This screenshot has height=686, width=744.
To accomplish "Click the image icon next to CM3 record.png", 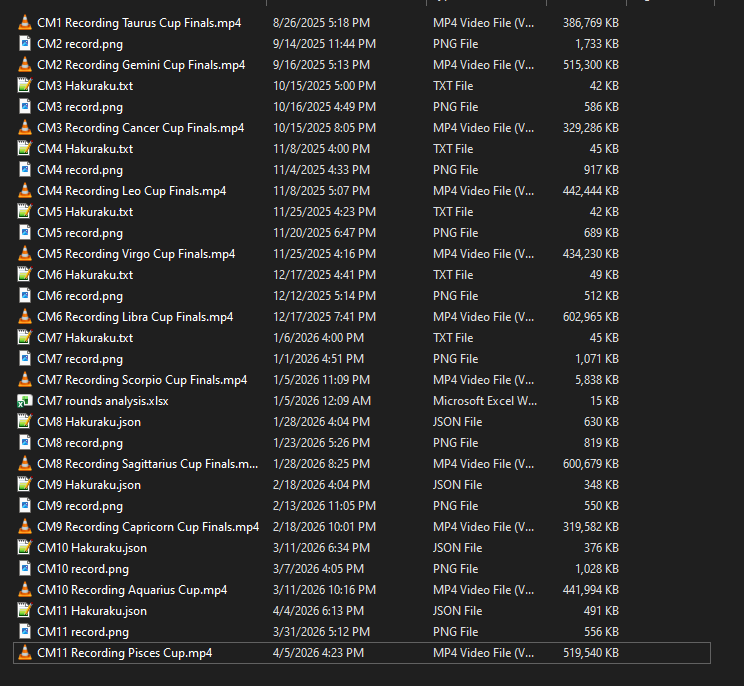I will 25,107.
